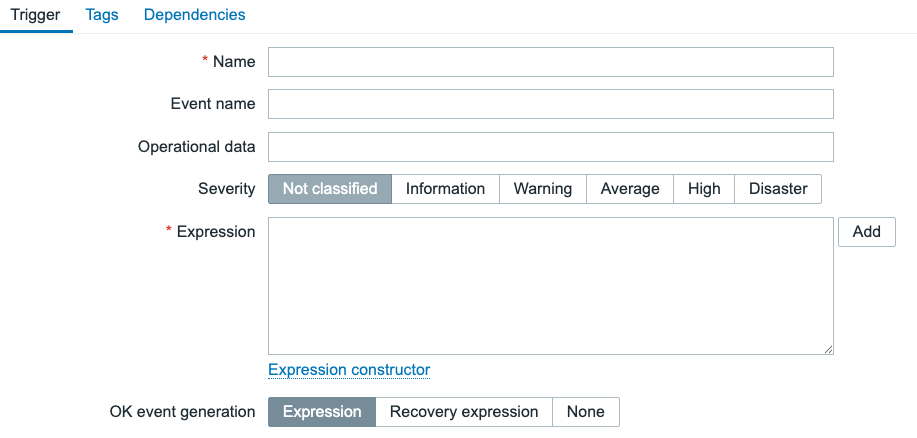Open the Expression constructor link
The height and width of the screenshot is (438, 917).
pos(349,370)
